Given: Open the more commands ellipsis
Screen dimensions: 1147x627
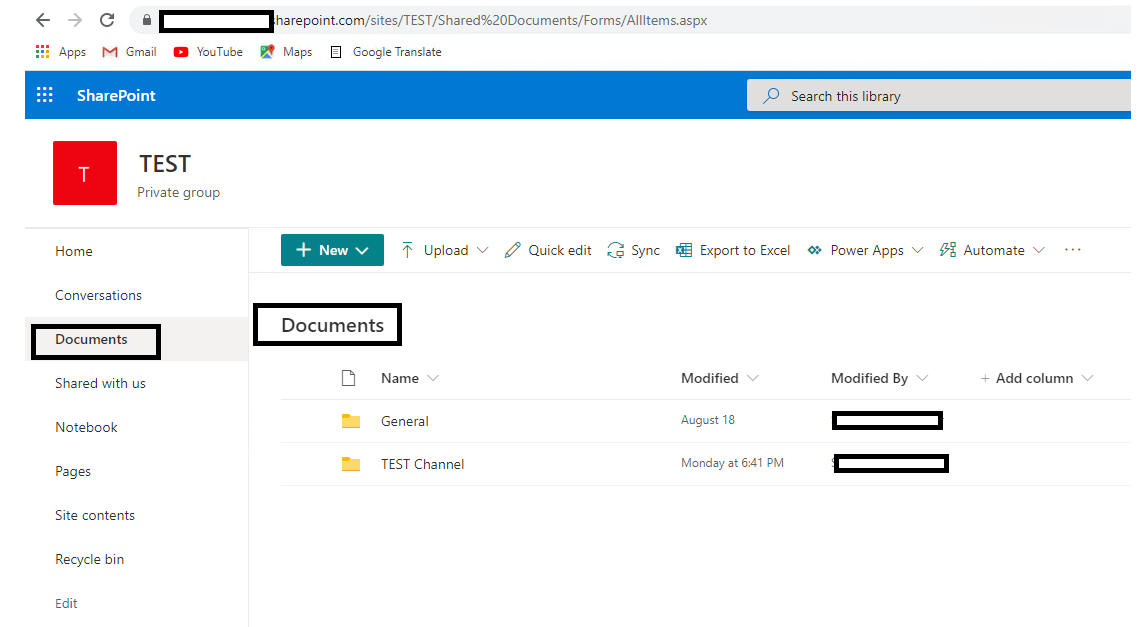Looking at the screenshot, I should point(1073,250).
